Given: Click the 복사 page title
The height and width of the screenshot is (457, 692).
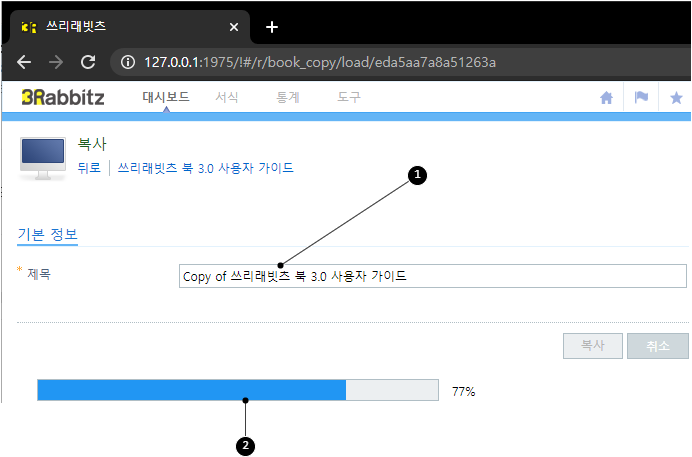Looking at the screenshot, I should pyautogui.click(x=92, y=144).
